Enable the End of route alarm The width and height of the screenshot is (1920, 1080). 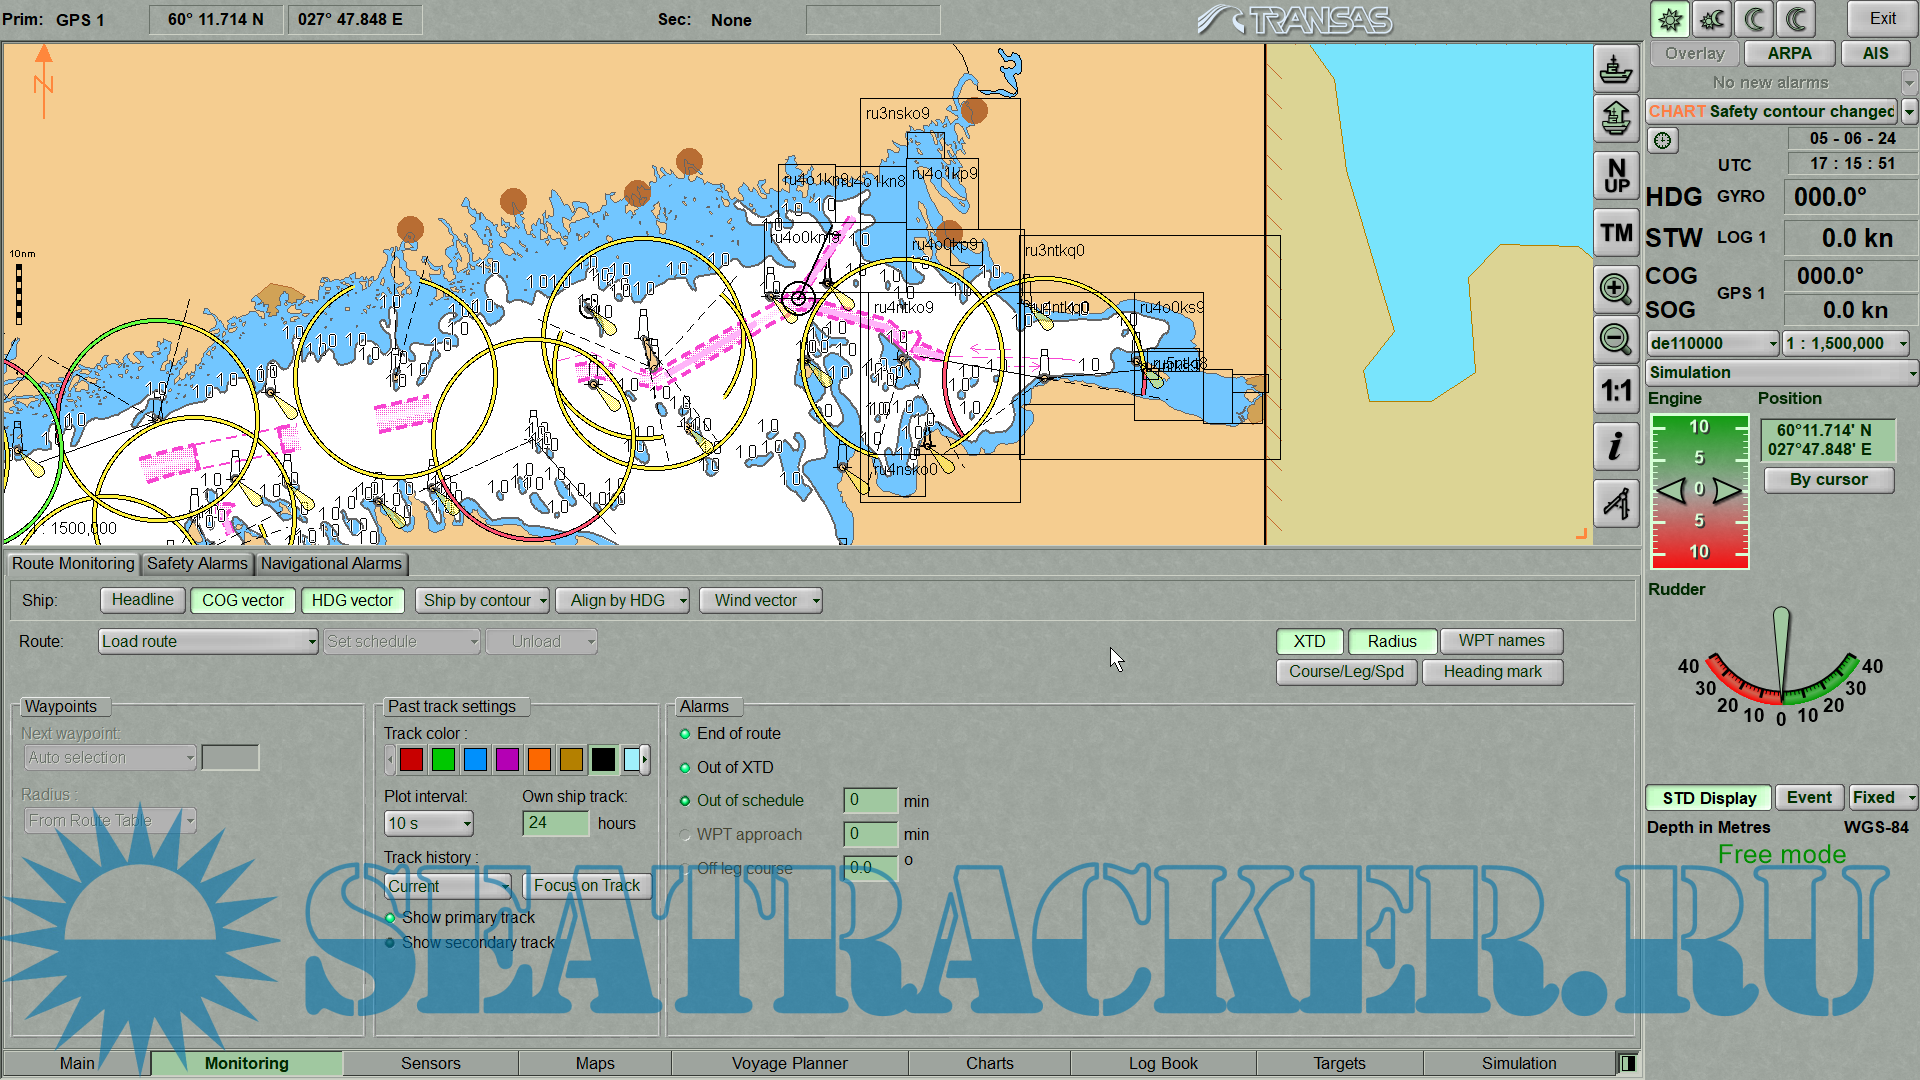[x=685, y=734]
